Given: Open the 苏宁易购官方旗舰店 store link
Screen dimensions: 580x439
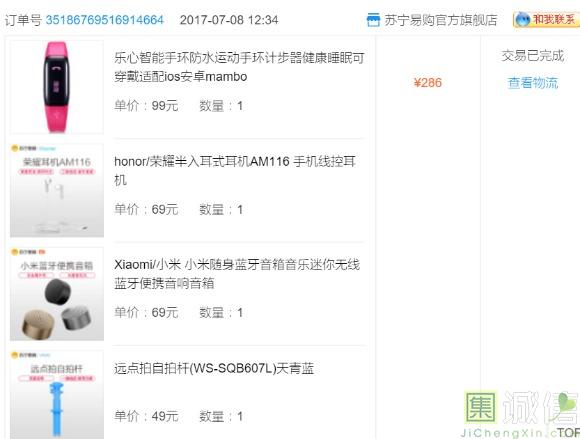Looking at the screenshot, I should [441, 20].
